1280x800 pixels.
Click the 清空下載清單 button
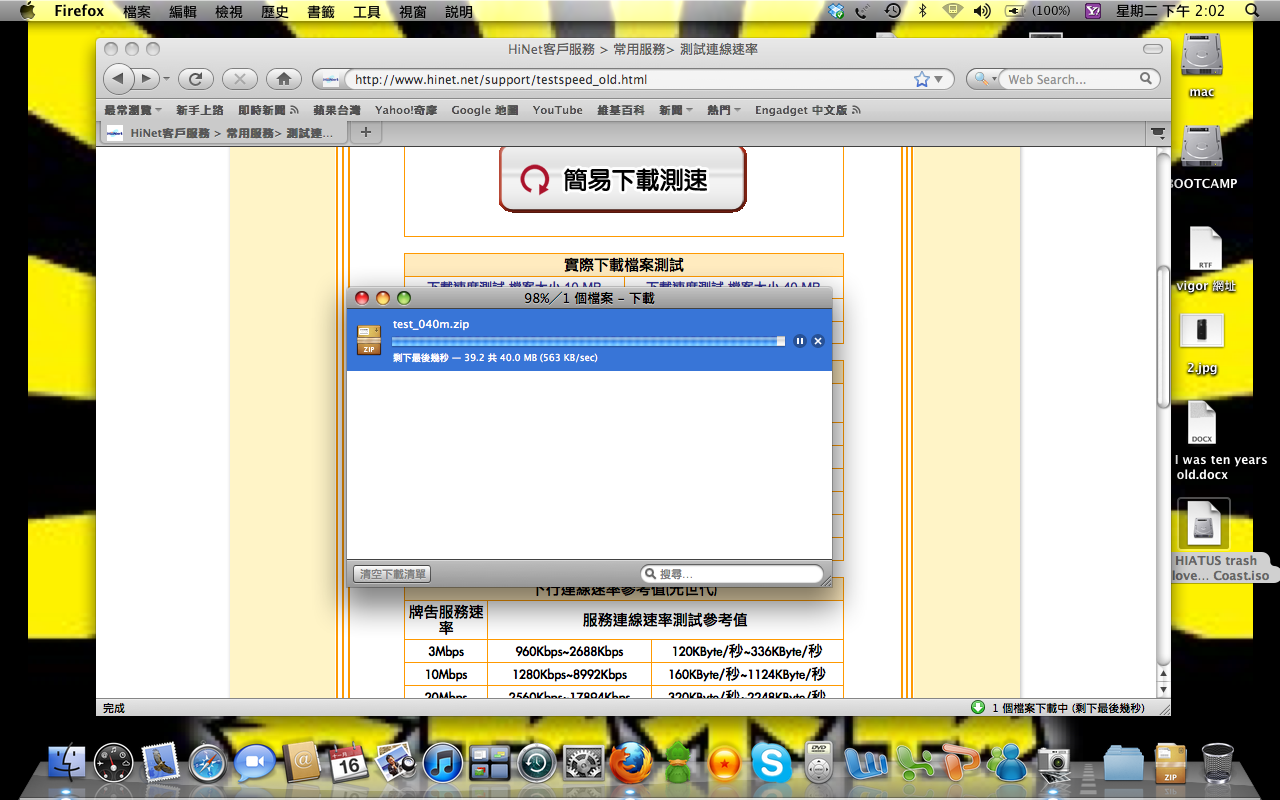pos(392,574)
